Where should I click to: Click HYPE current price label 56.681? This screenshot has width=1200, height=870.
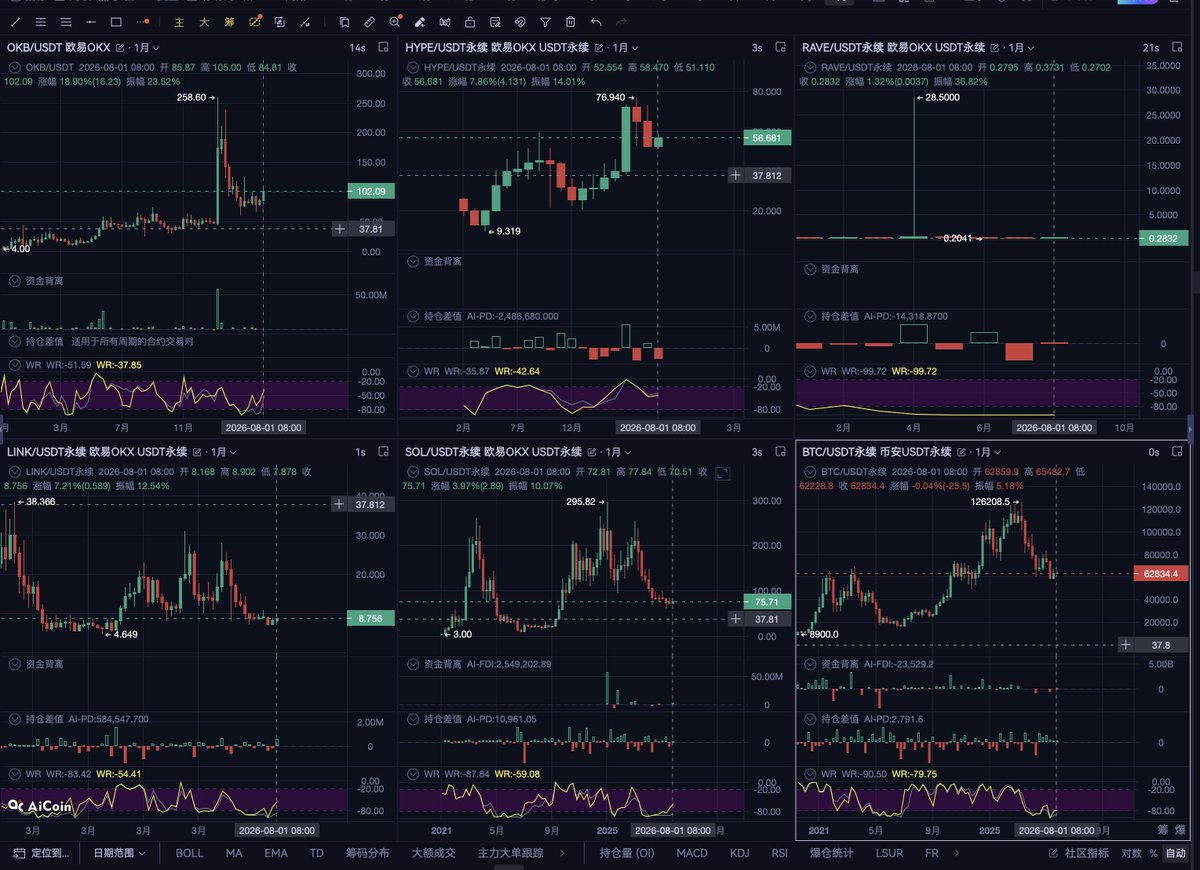tap(767, 138)
